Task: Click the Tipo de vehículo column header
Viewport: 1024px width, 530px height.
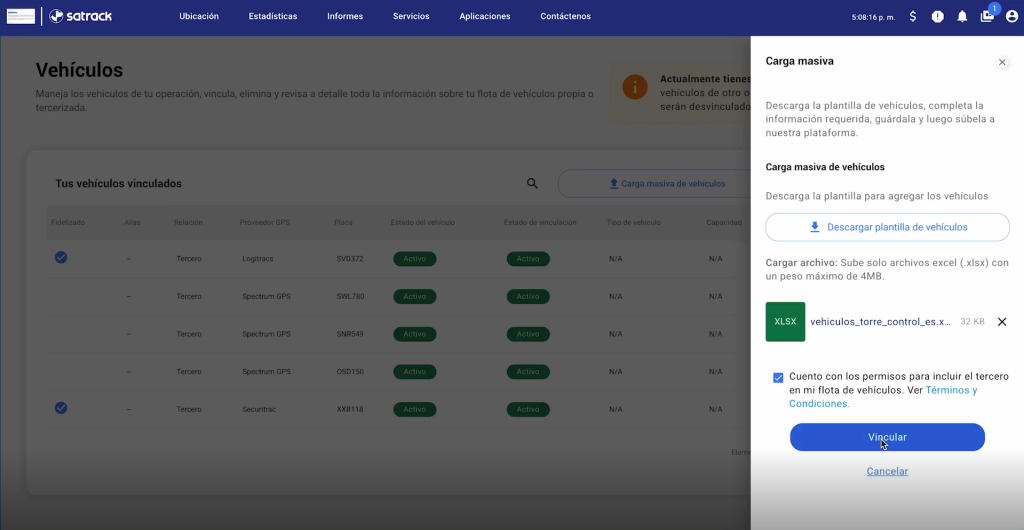Action: coord(633,223)
